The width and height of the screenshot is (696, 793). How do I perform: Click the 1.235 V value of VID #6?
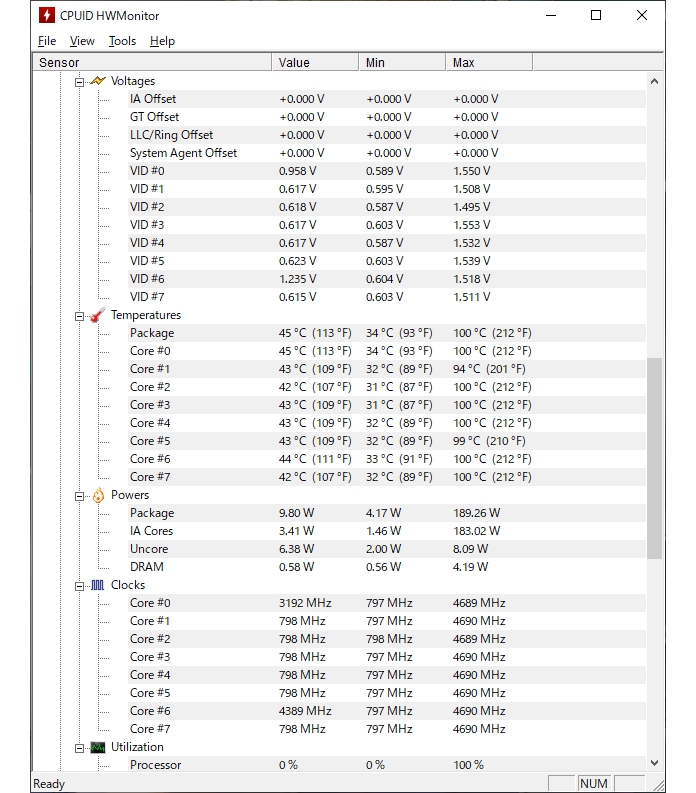(297, 279)
